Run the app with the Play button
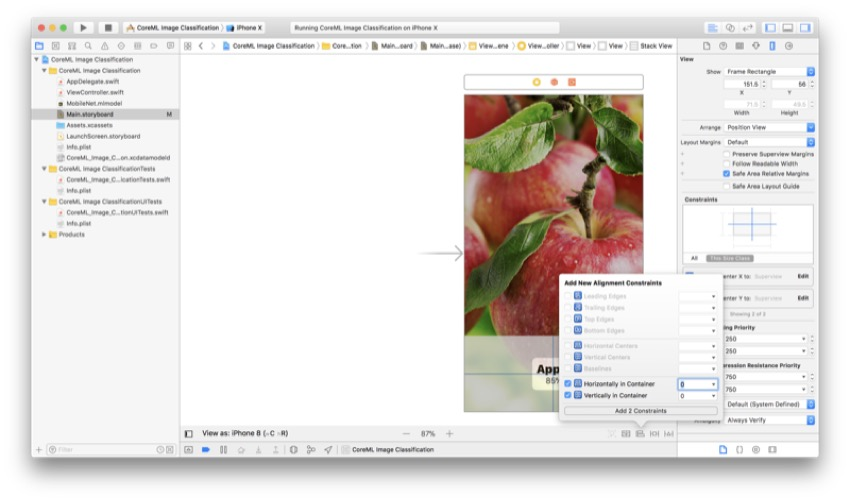The height and width of the screenshot is (501, 850). point(83,27)
